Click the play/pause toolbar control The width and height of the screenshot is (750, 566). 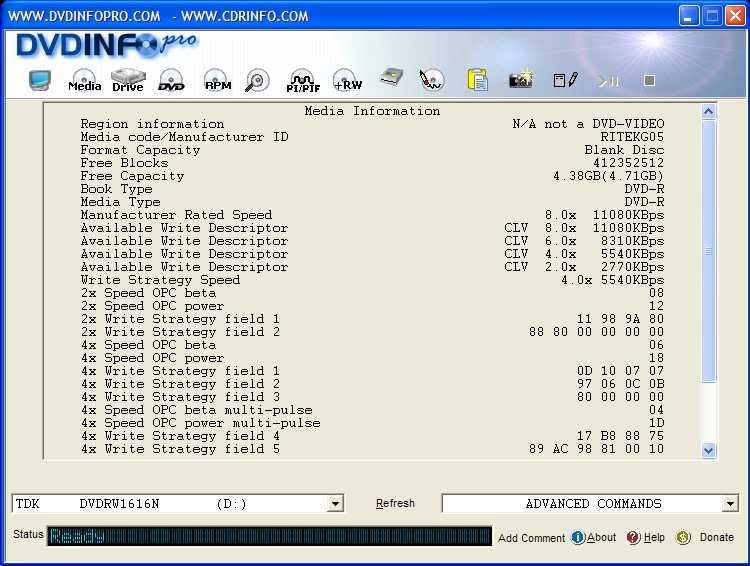pyautogui.click(x=608, y=81)
